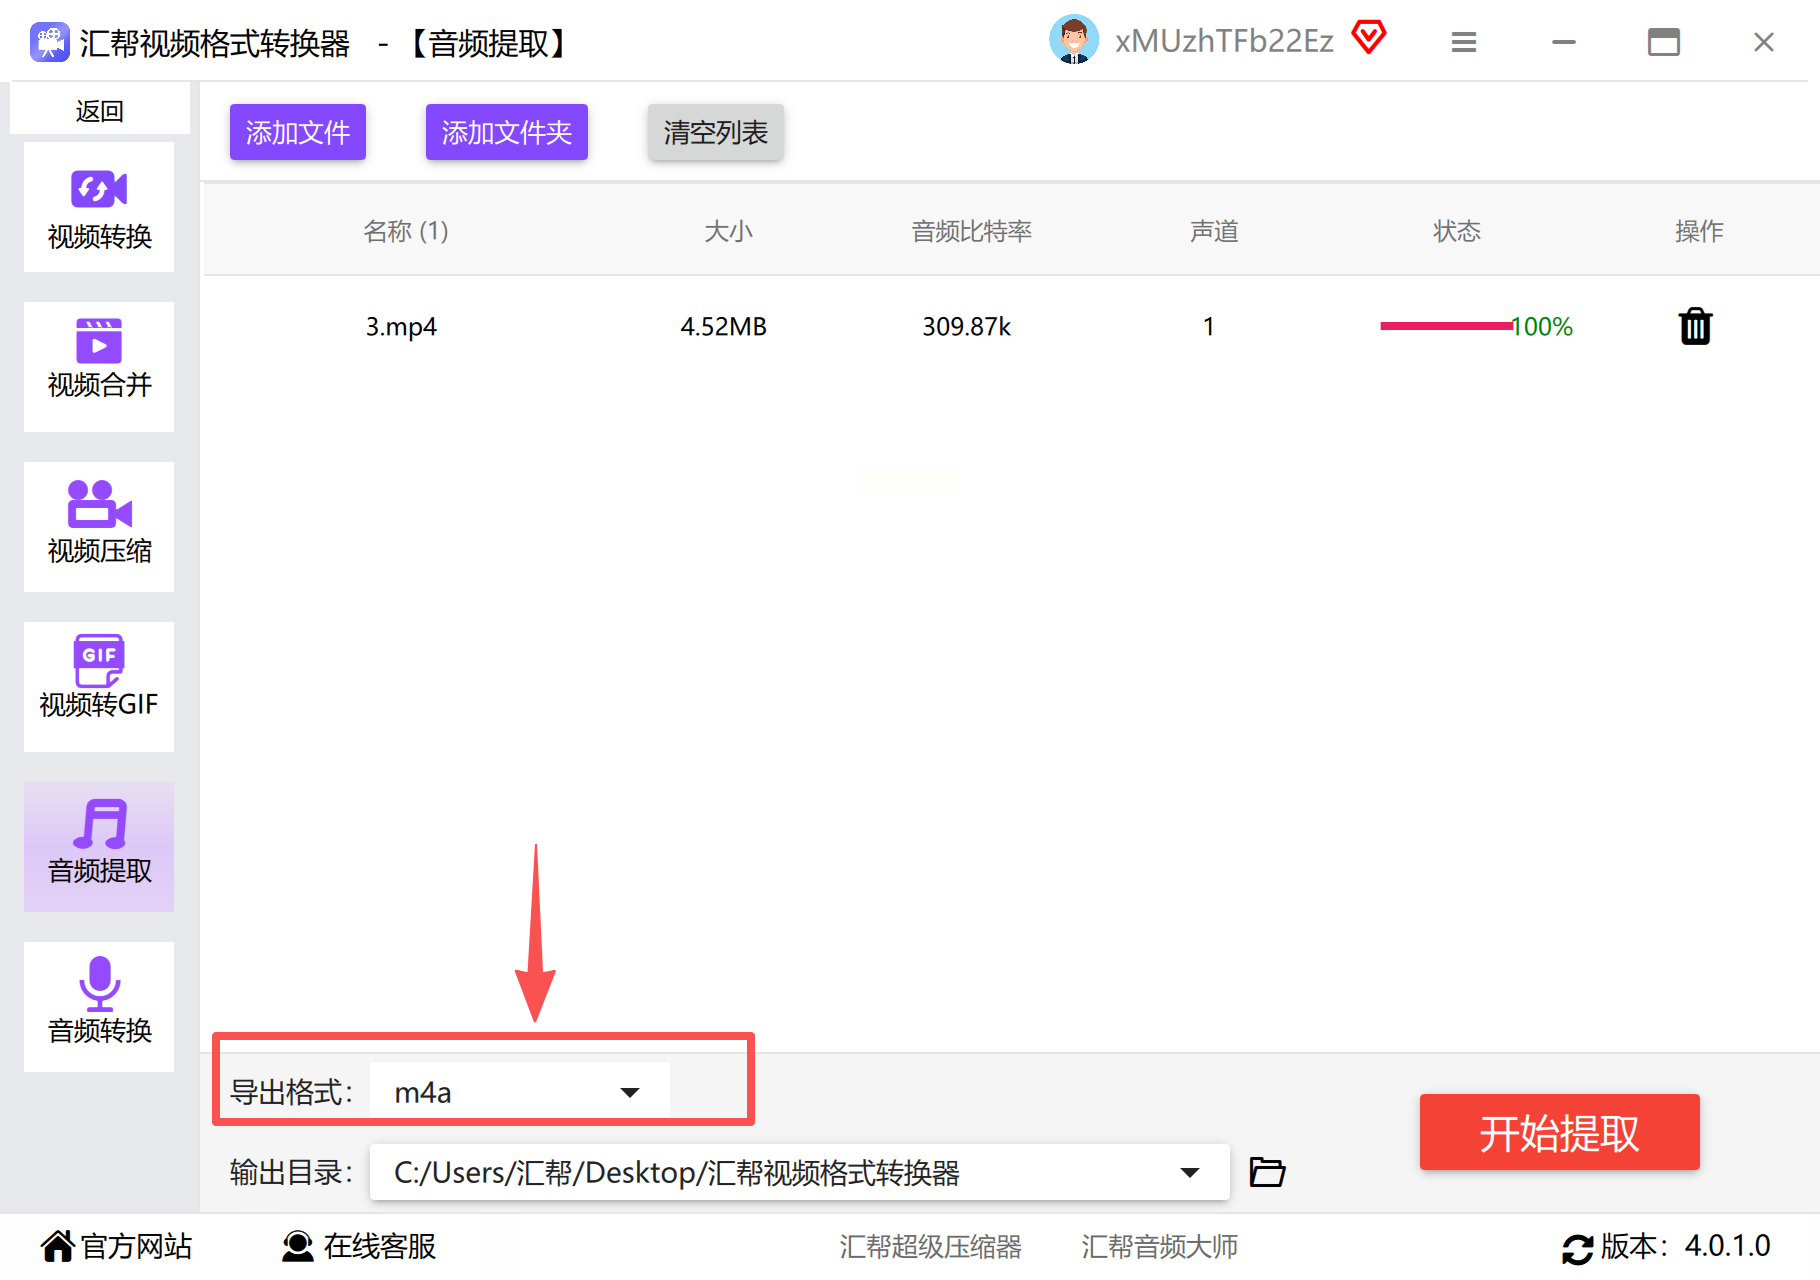1820x1280 pixels.
Task: Click Clear List (清空列表)
Action: (716, 132)
